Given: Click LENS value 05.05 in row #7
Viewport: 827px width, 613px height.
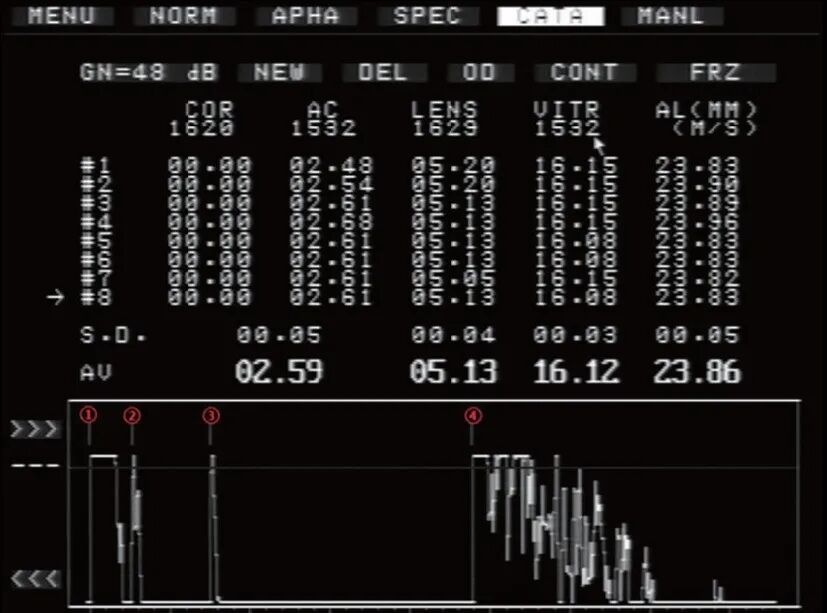Looking at the screenshot, I should tap(453, 278).
